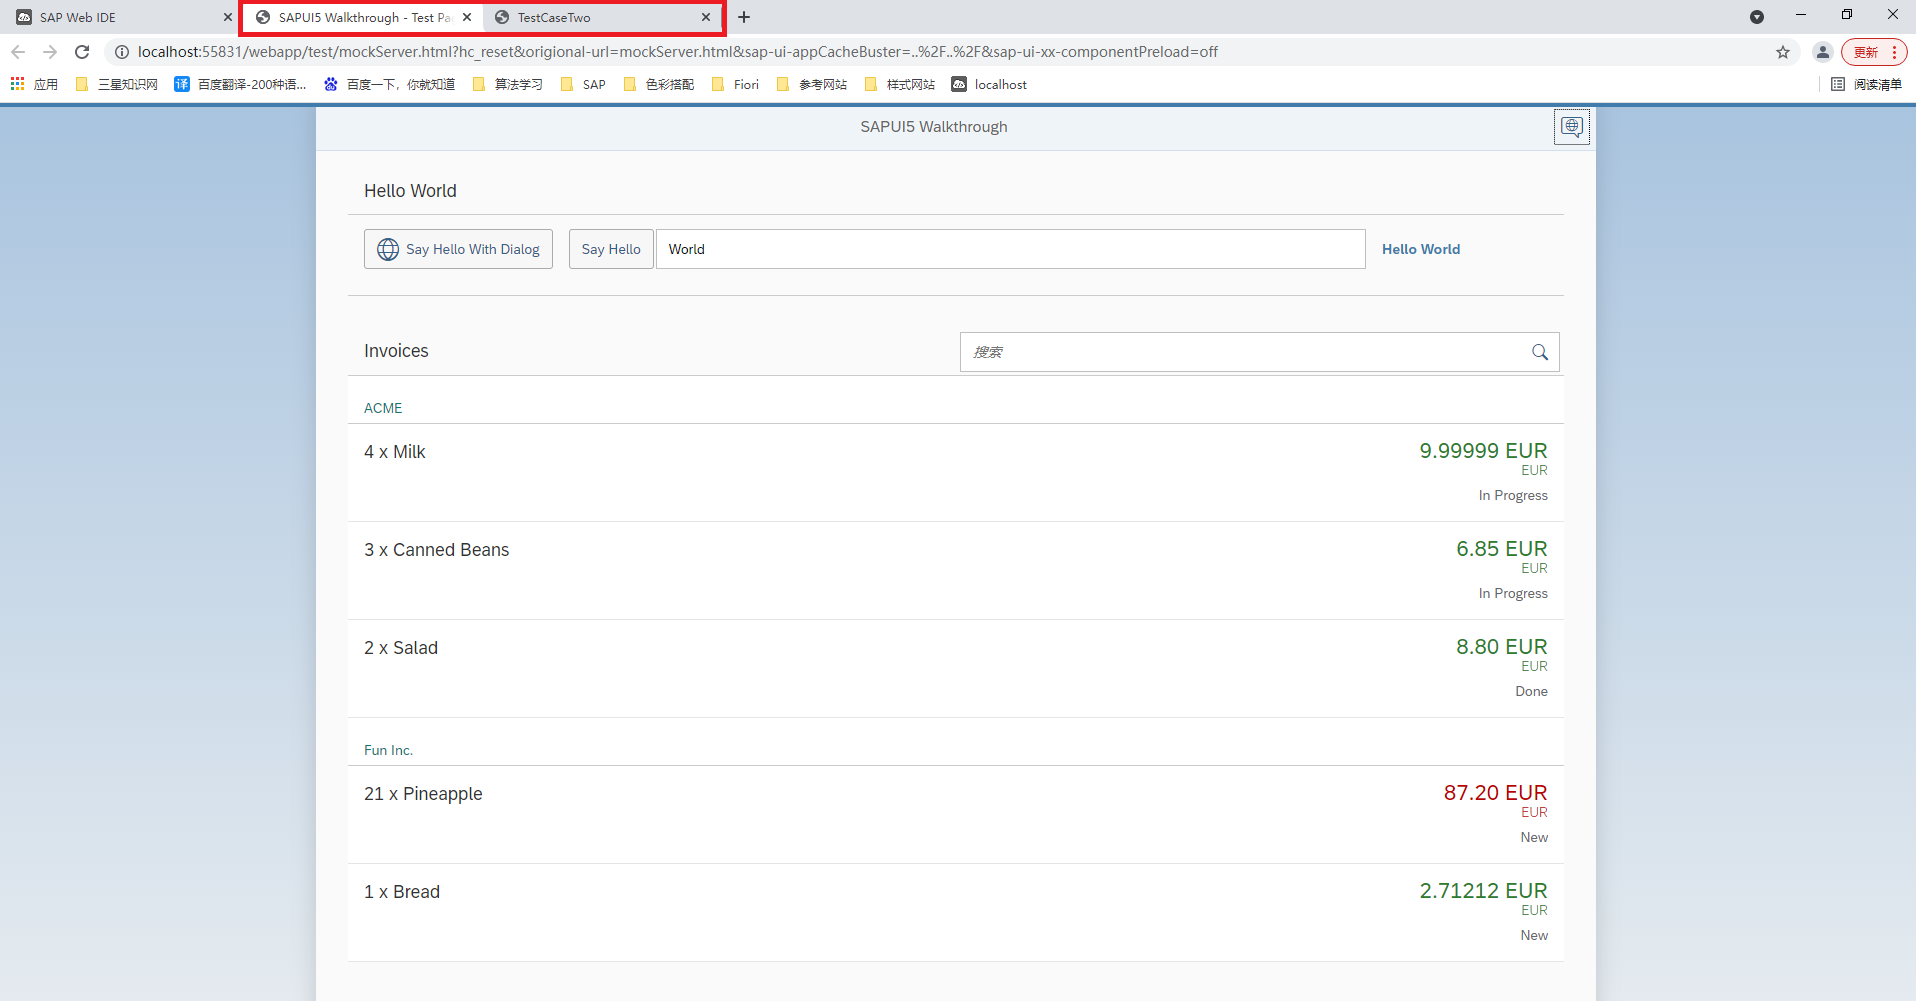Close the TestCaseTwo tab
Image resolution: width=1916 pixels, height=1001 pixels.
pos(706,17)
